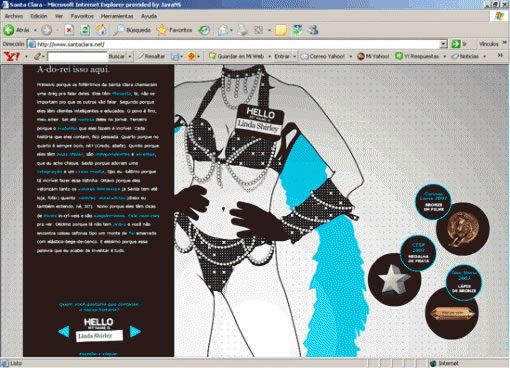Refresh the page with green arrows icon
The width and height of the screenshot is (510, 368).
(x=85, y=30)
